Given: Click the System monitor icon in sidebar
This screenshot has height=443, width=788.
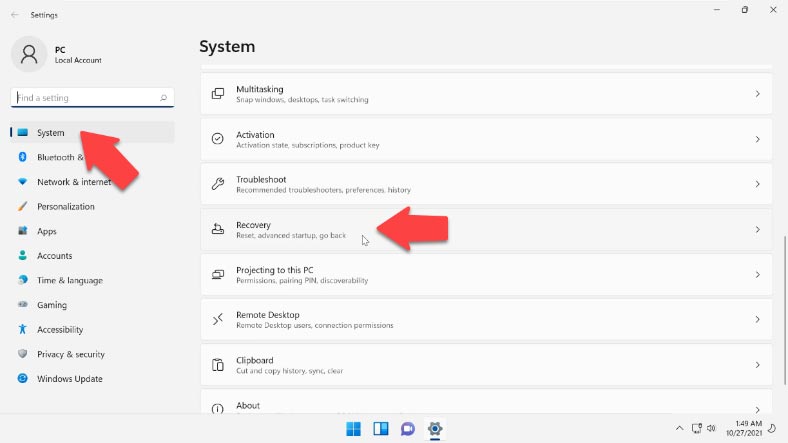Looking at the screenshot, I should coord(23,133).
